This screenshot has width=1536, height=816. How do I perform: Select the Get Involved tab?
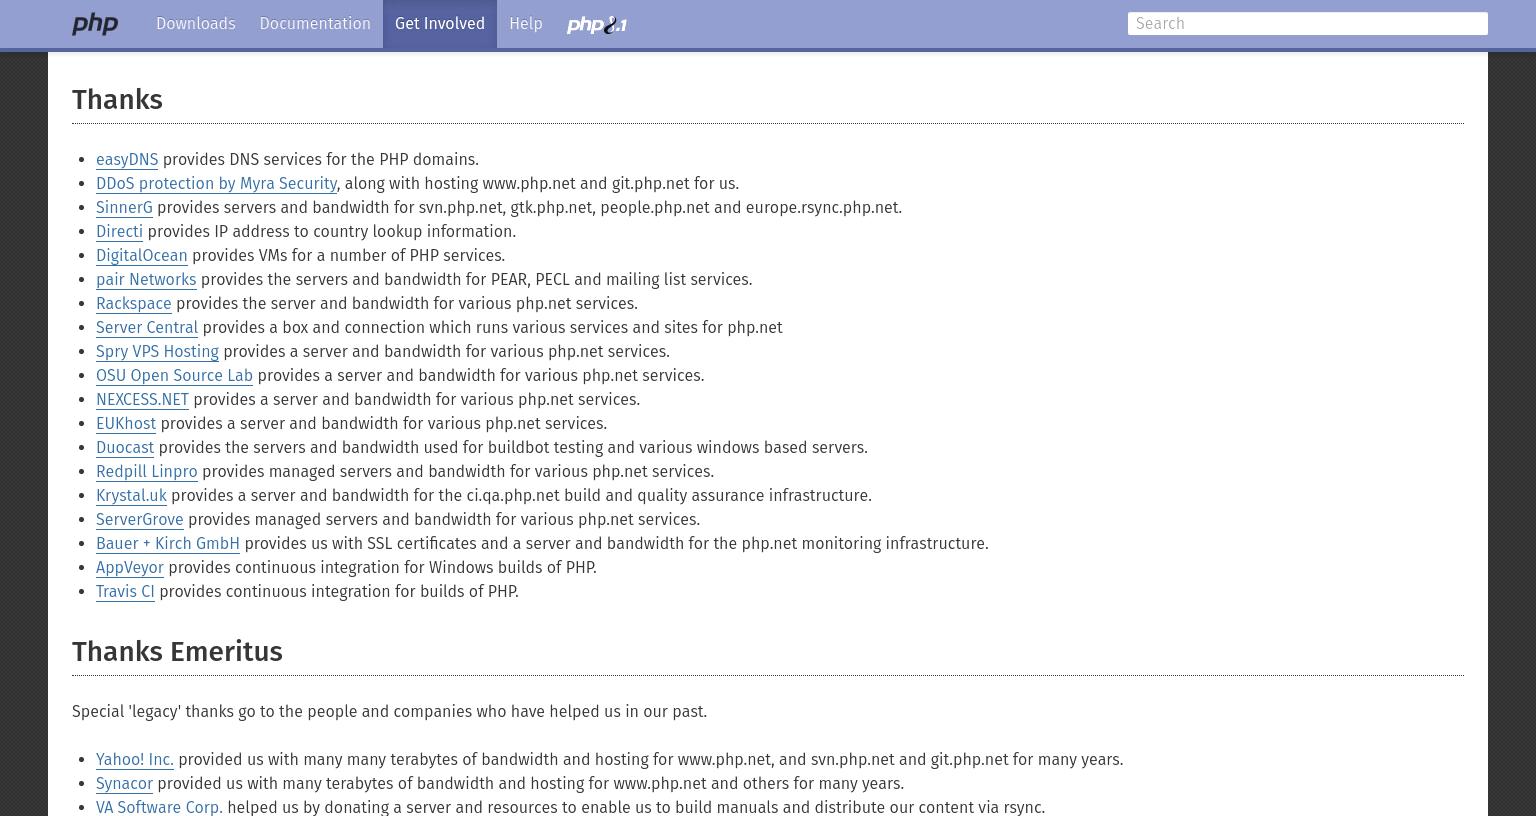pos(440,24)
